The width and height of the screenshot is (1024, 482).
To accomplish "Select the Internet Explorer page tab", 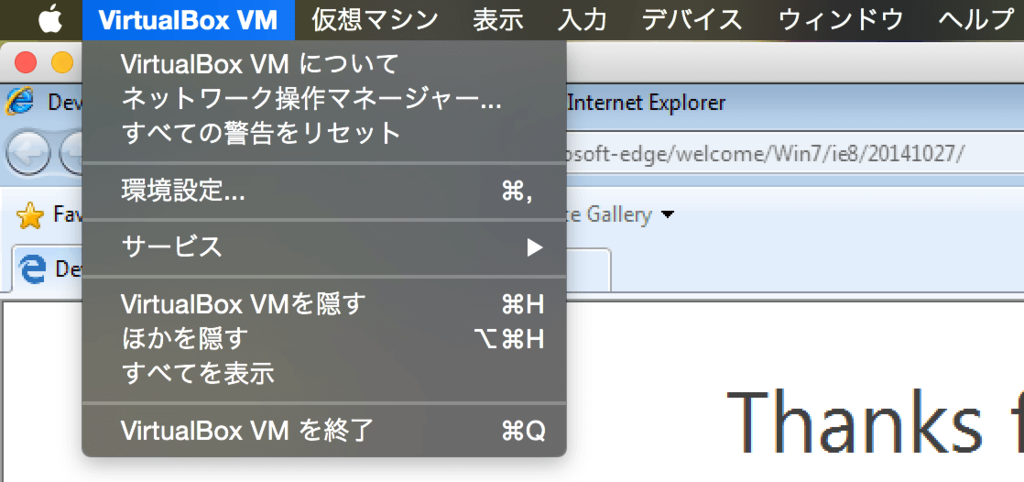I will pos(311,270).
